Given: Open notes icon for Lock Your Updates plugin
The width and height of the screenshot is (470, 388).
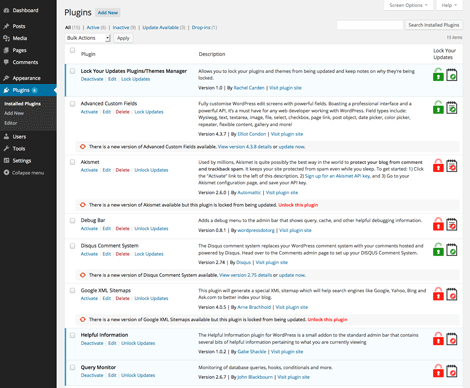Looking at the screenshot, I should (452, 75).
